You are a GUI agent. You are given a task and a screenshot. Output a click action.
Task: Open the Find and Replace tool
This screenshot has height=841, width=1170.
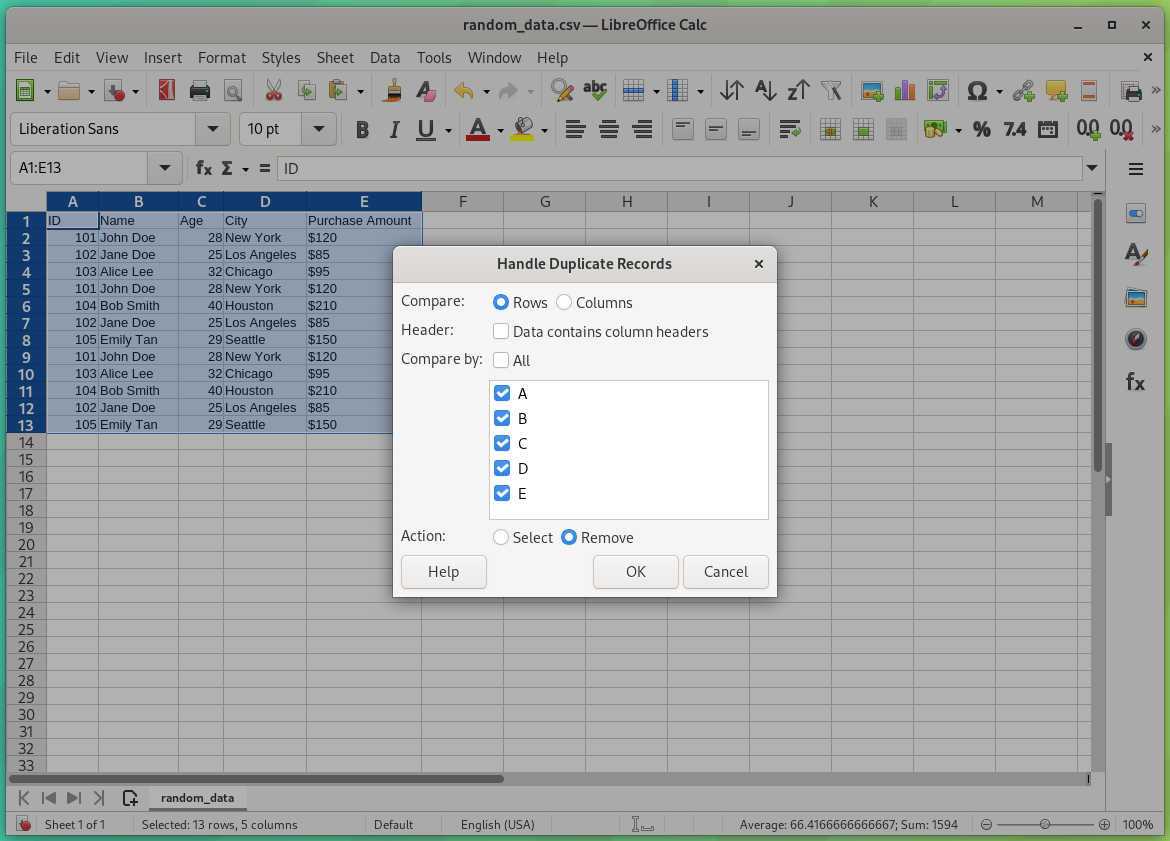pyautogui.click(x=562, y=90)
